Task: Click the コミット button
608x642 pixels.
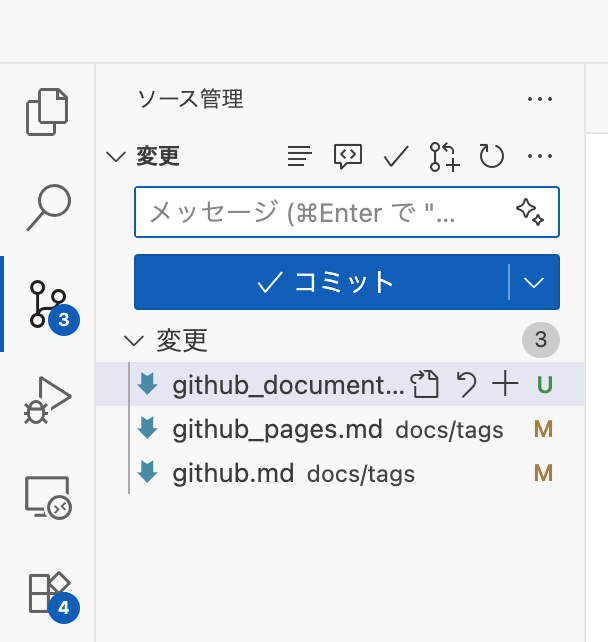Action: 321,282
